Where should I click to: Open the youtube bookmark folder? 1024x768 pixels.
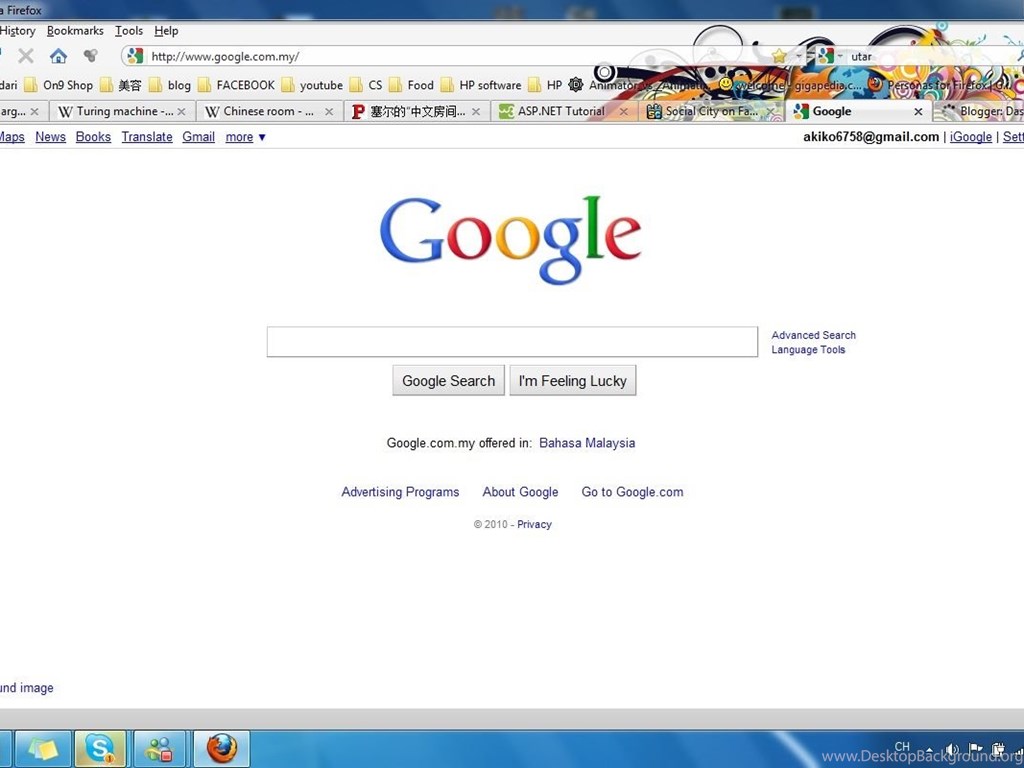[x=312, y=85]
